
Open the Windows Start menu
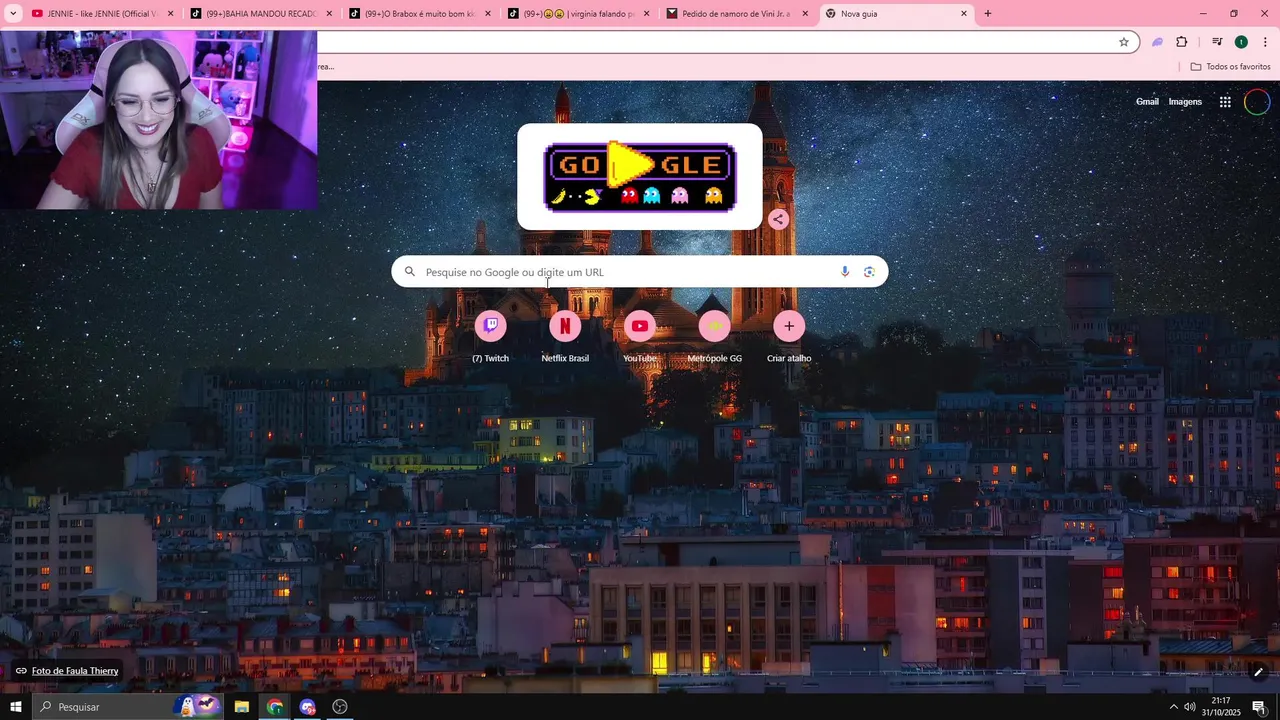point(15,707)
